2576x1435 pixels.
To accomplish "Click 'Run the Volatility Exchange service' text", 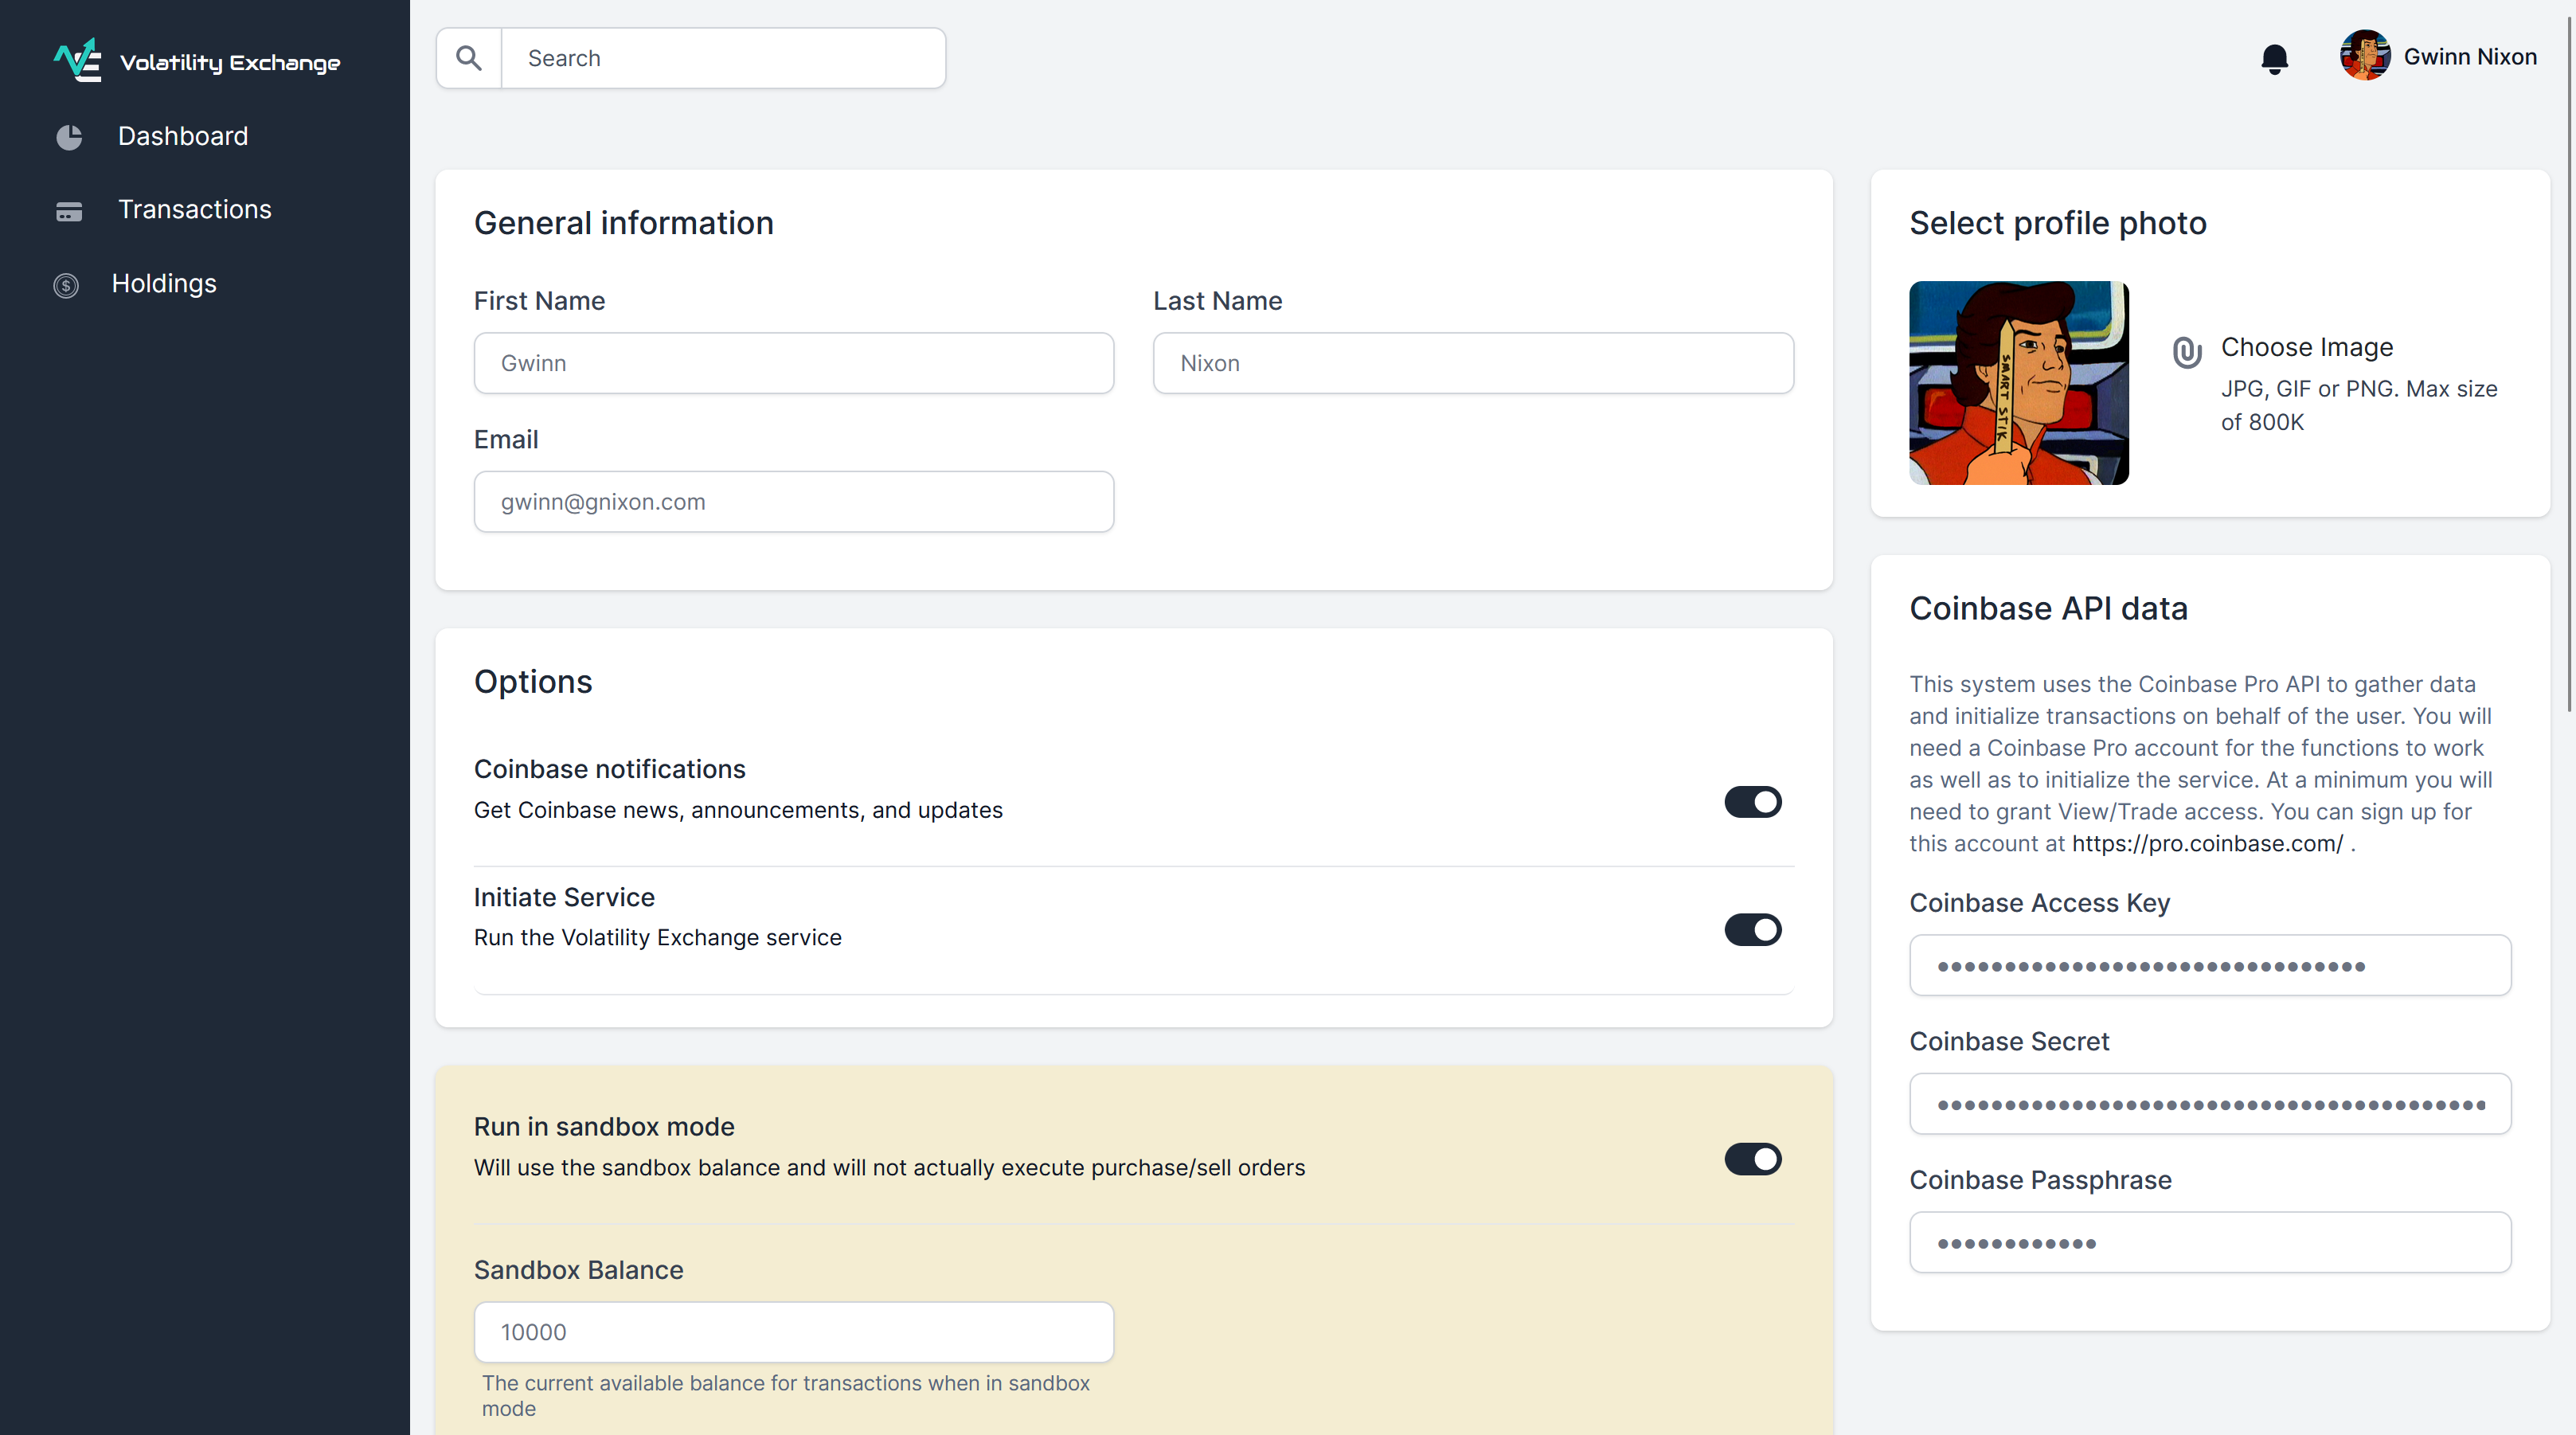I will pos(657,937).
